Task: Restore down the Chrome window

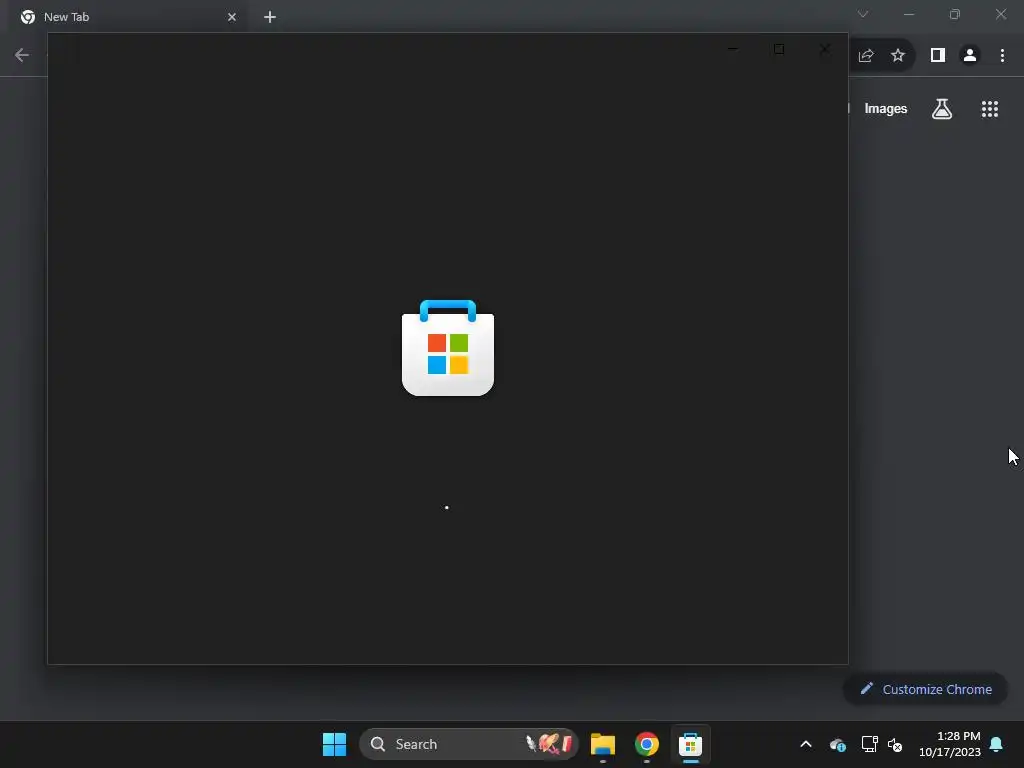Action: coord(955,14)
